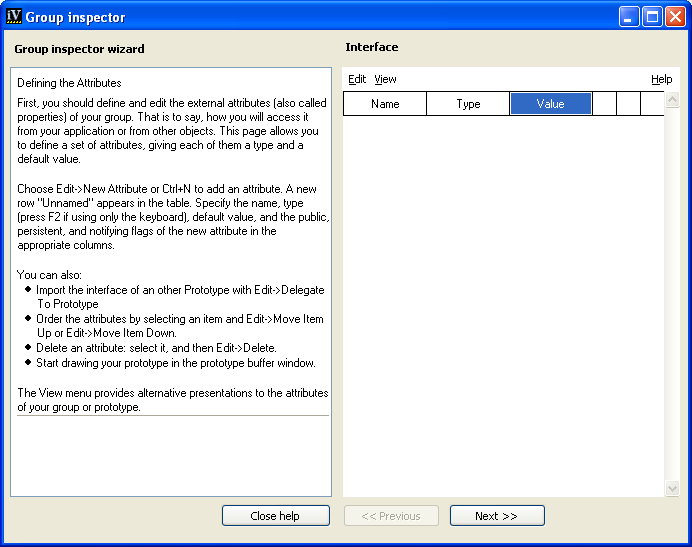Select the highlighted Value column header
692x547 pixels.
pos(550,104)
